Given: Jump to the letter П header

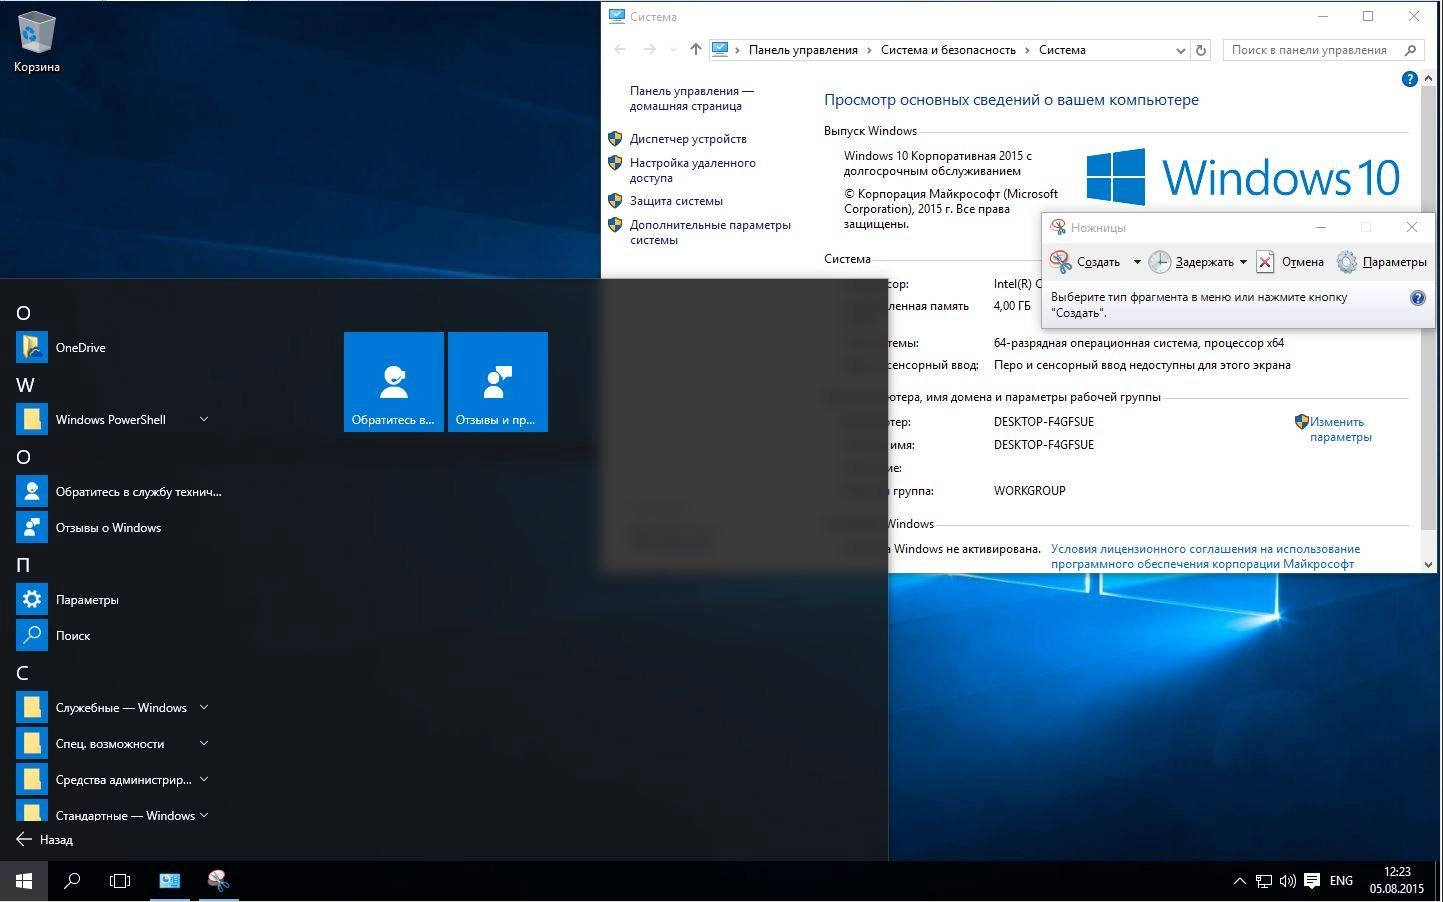Looking at the screenshot, I should [23, 565].
